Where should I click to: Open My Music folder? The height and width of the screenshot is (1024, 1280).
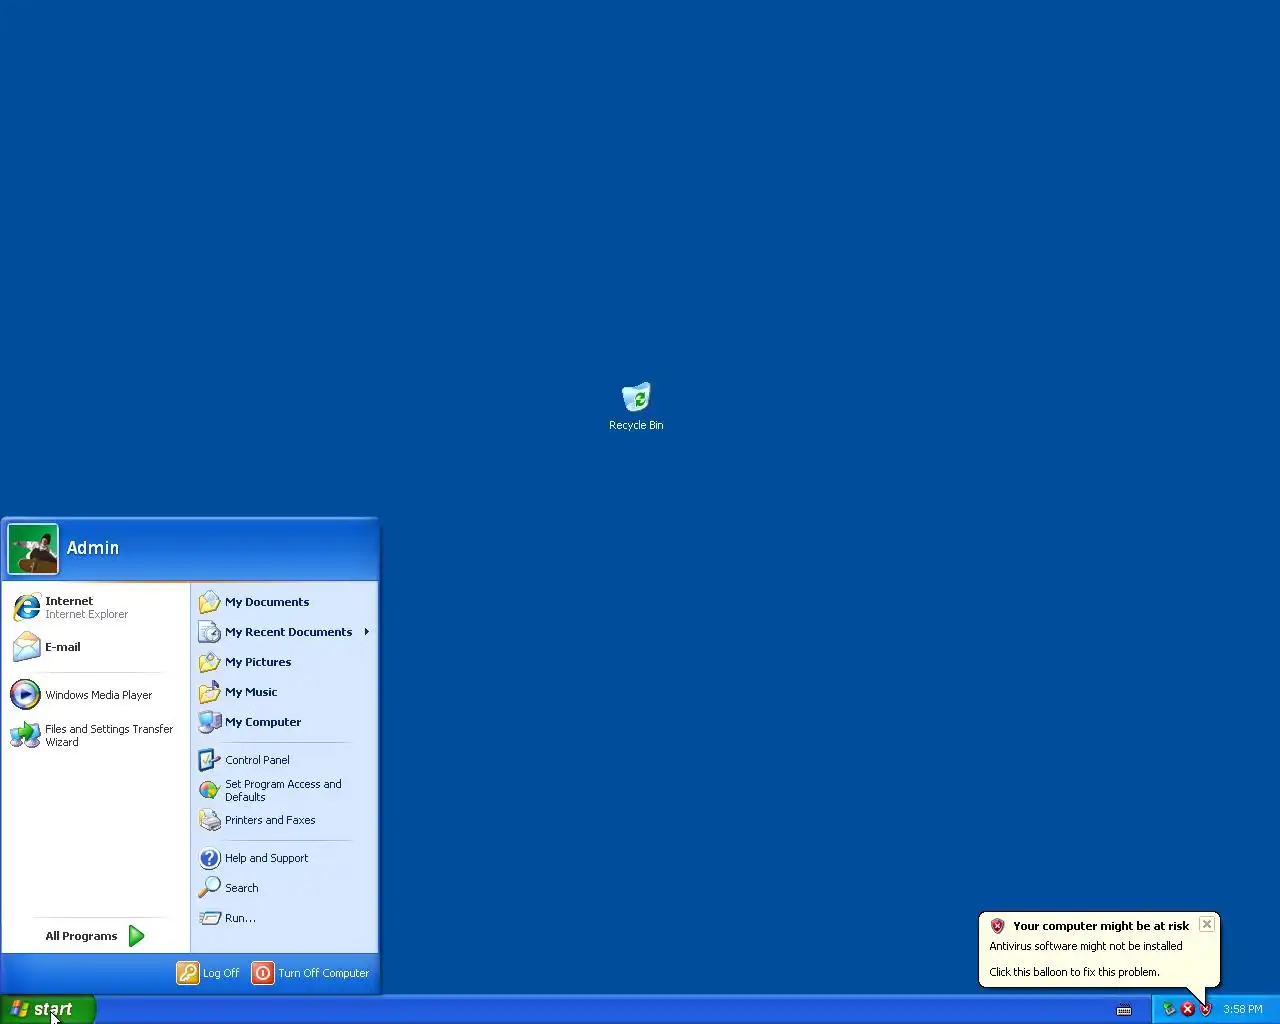pyautogui.click(x=284, y=692)
